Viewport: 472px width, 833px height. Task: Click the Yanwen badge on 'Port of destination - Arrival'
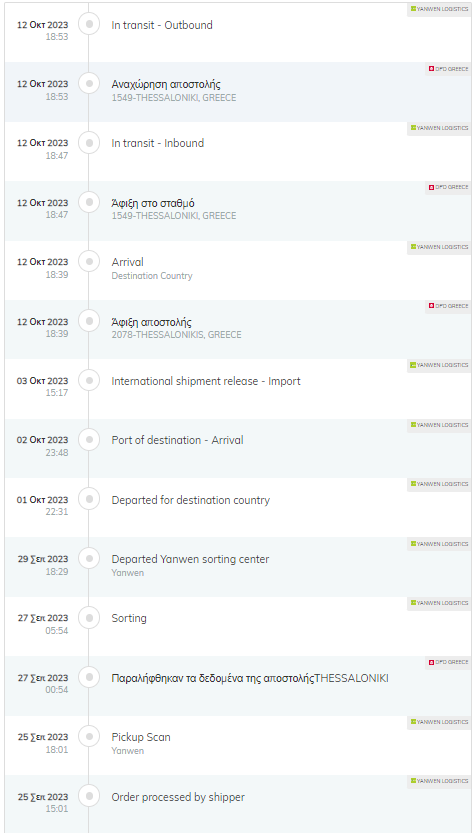[x=439, y=425]
